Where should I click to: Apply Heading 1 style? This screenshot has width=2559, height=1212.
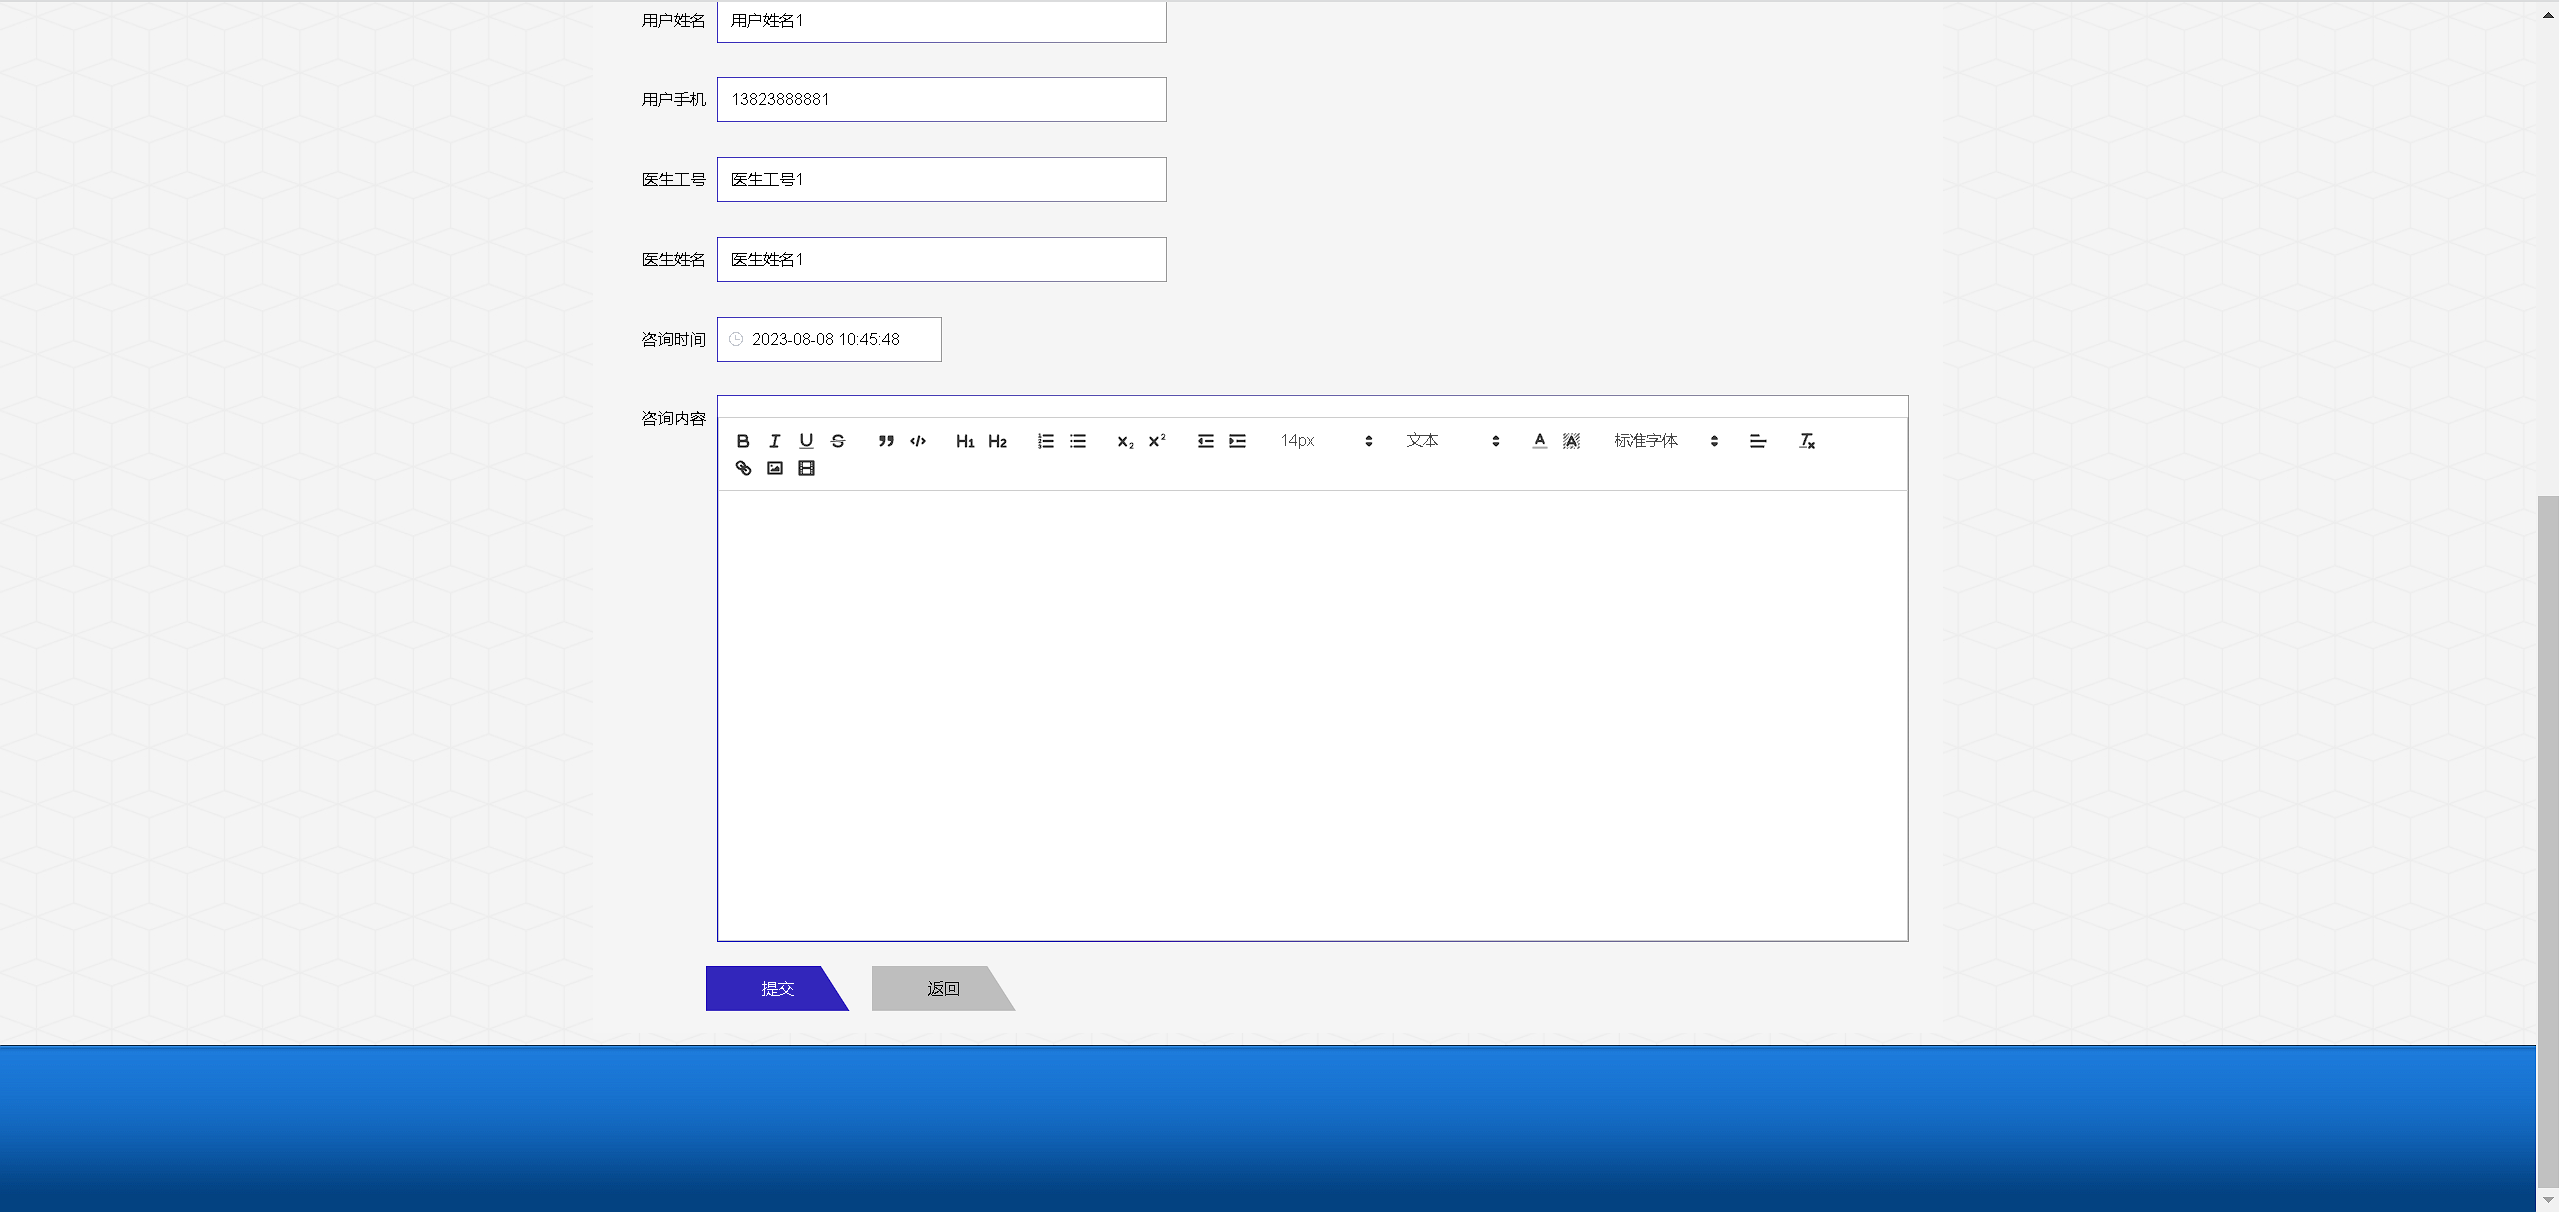tap(965, 441)
